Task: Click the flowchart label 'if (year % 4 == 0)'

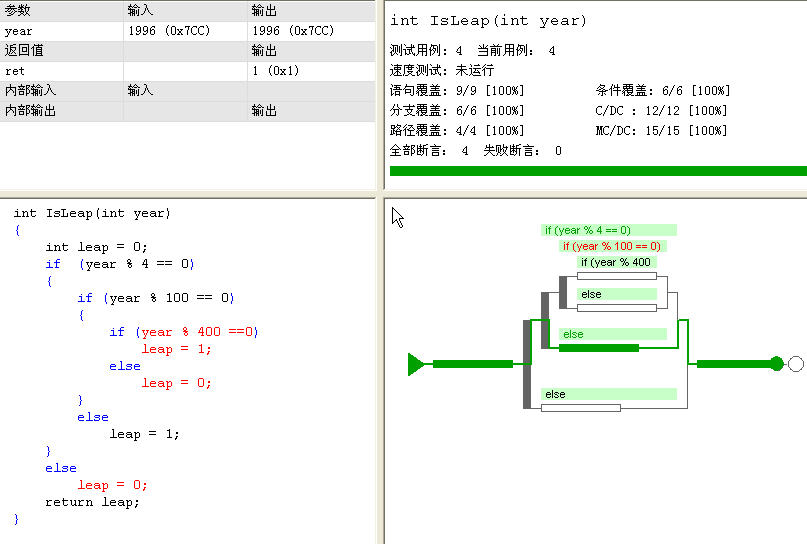Action: (587, 230)
